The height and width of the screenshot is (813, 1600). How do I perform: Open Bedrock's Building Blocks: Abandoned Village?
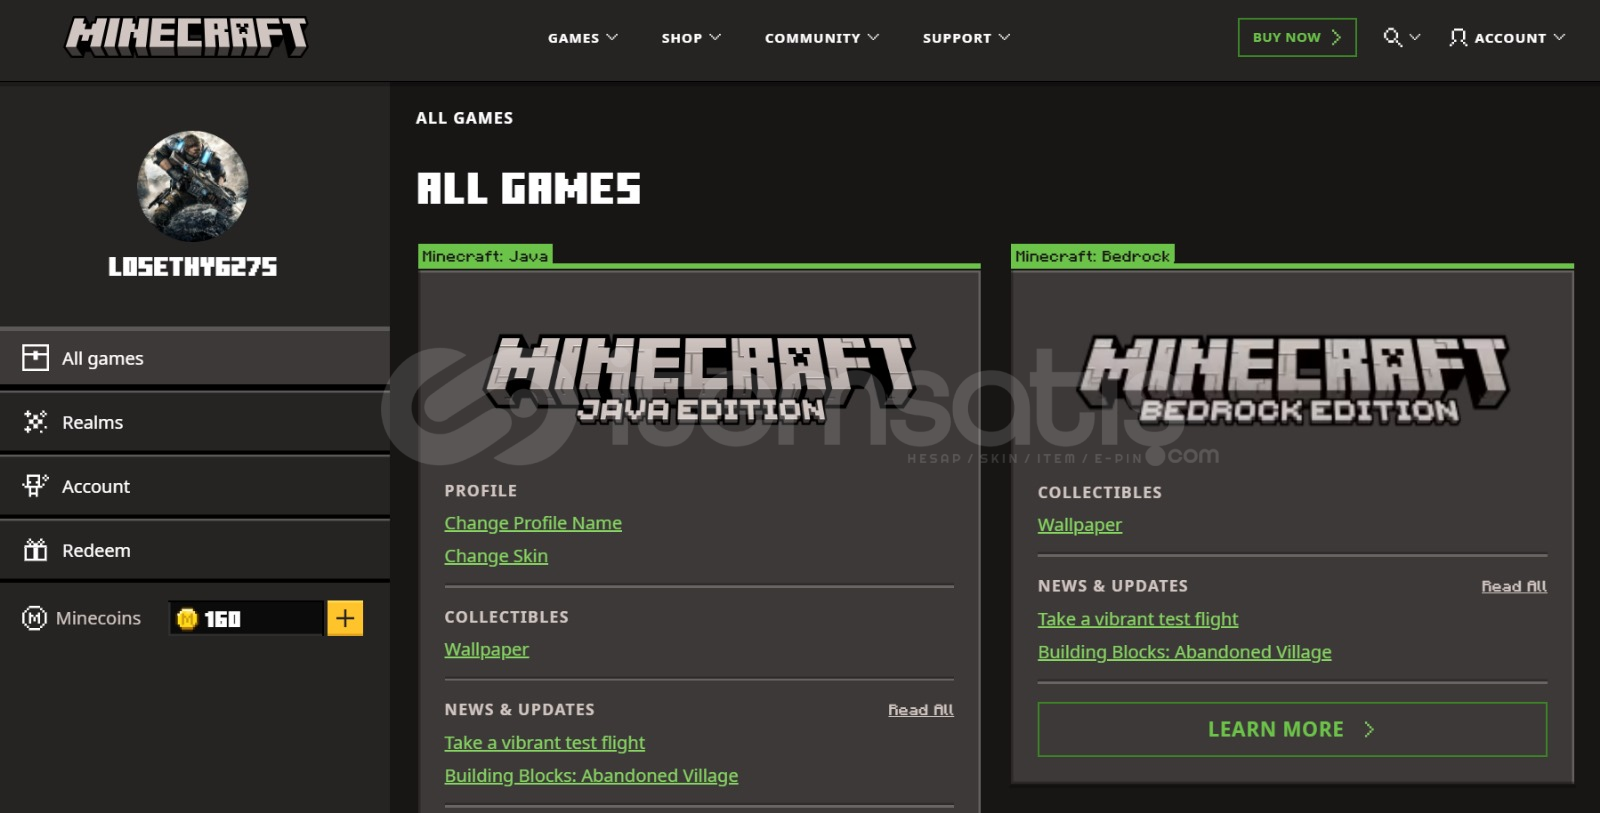pos(1185,652)
